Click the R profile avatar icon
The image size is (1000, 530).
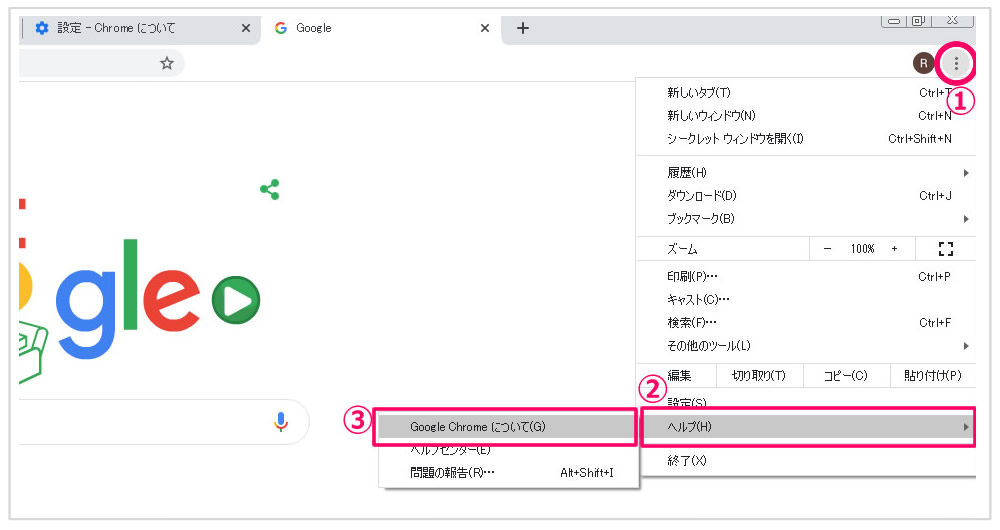point(923,63)
